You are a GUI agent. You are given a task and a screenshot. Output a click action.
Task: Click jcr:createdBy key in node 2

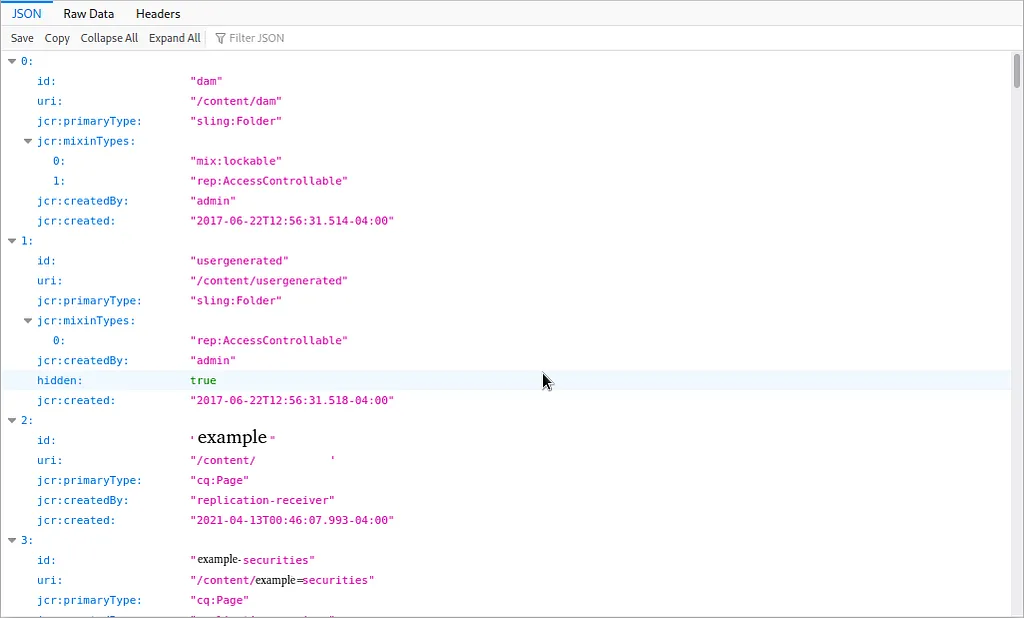pos(83,500)
